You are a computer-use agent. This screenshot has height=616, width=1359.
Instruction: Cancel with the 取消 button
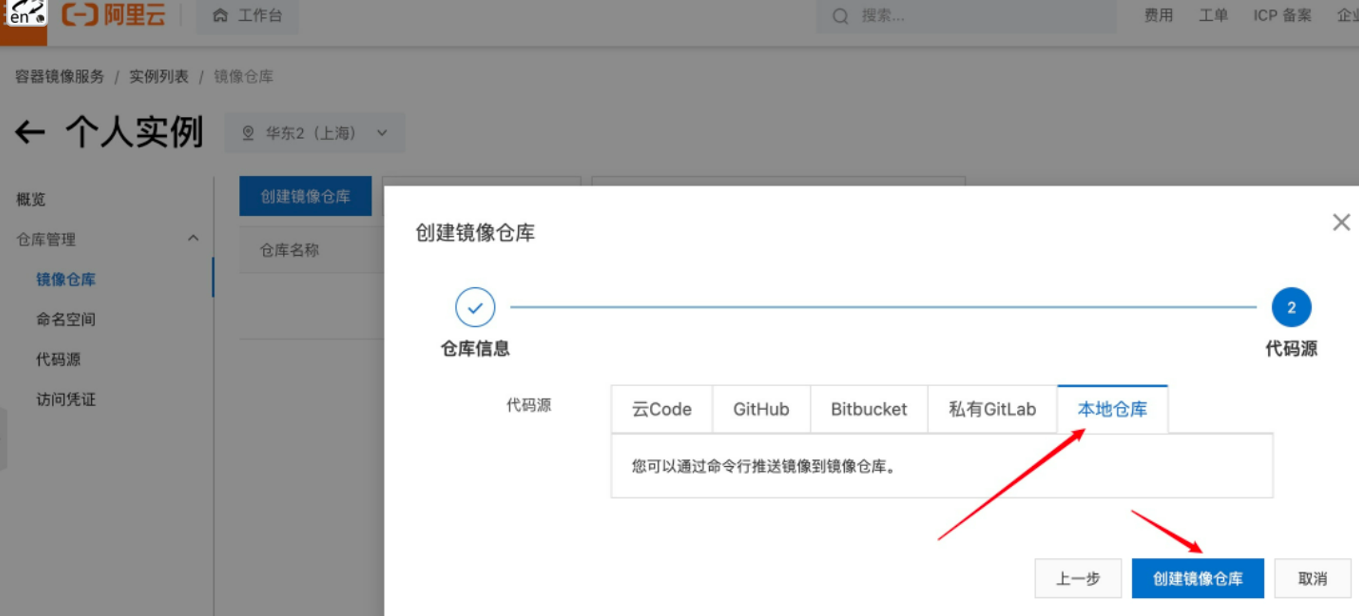pos(1312,578)
